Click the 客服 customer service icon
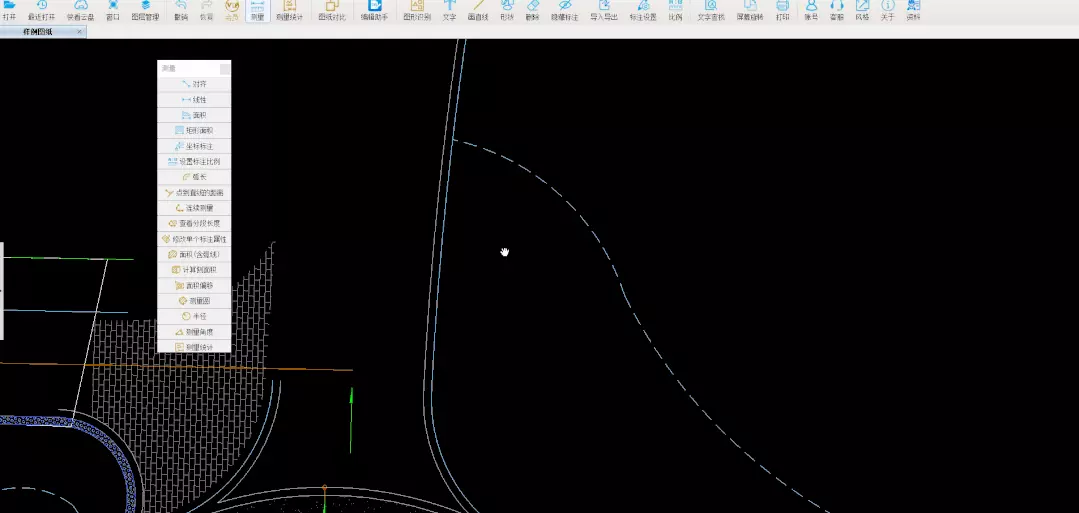The width and height of the screenshot is (1079, 513). click(837, 10)
